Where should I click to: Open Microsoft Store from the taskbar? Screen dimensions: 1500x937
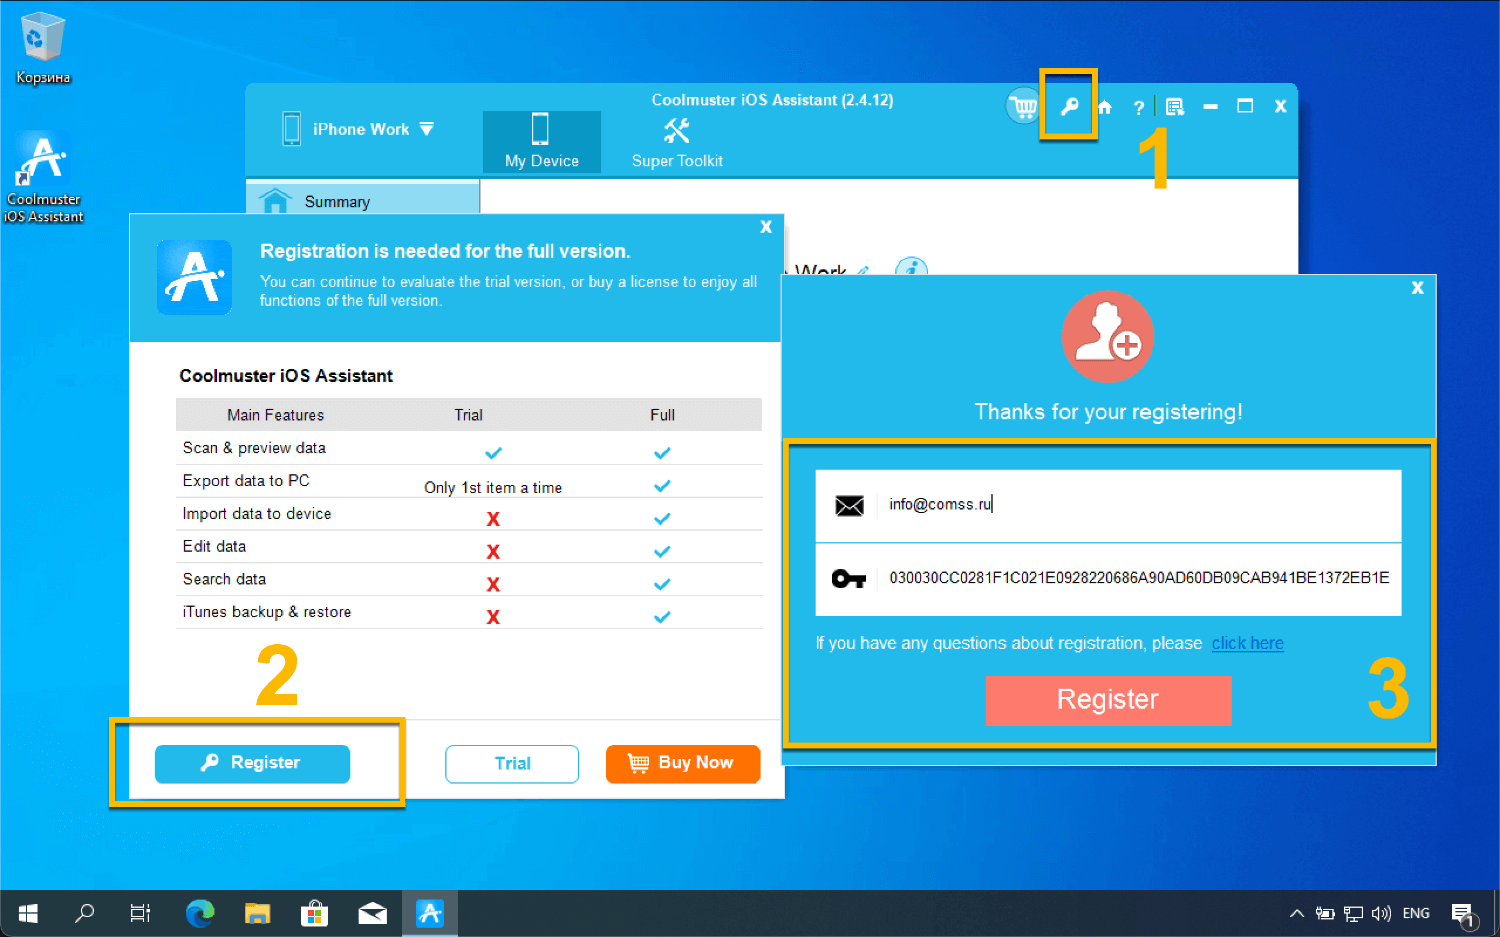pyautogui.click(x=315, y=913)
